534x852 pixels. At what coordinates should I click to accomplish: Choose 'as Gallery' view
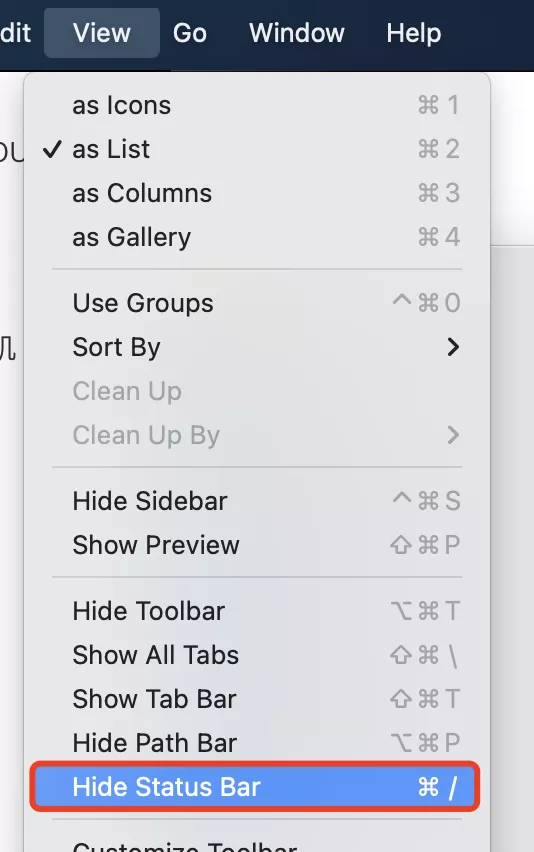pos(257,237)
